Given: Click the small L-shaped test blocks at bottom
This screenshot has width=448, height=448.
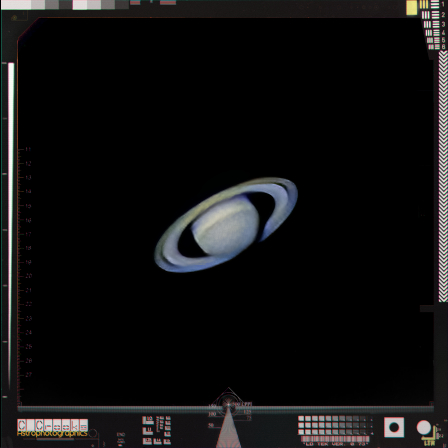Looking at the screenshot, I should (157, 430).
